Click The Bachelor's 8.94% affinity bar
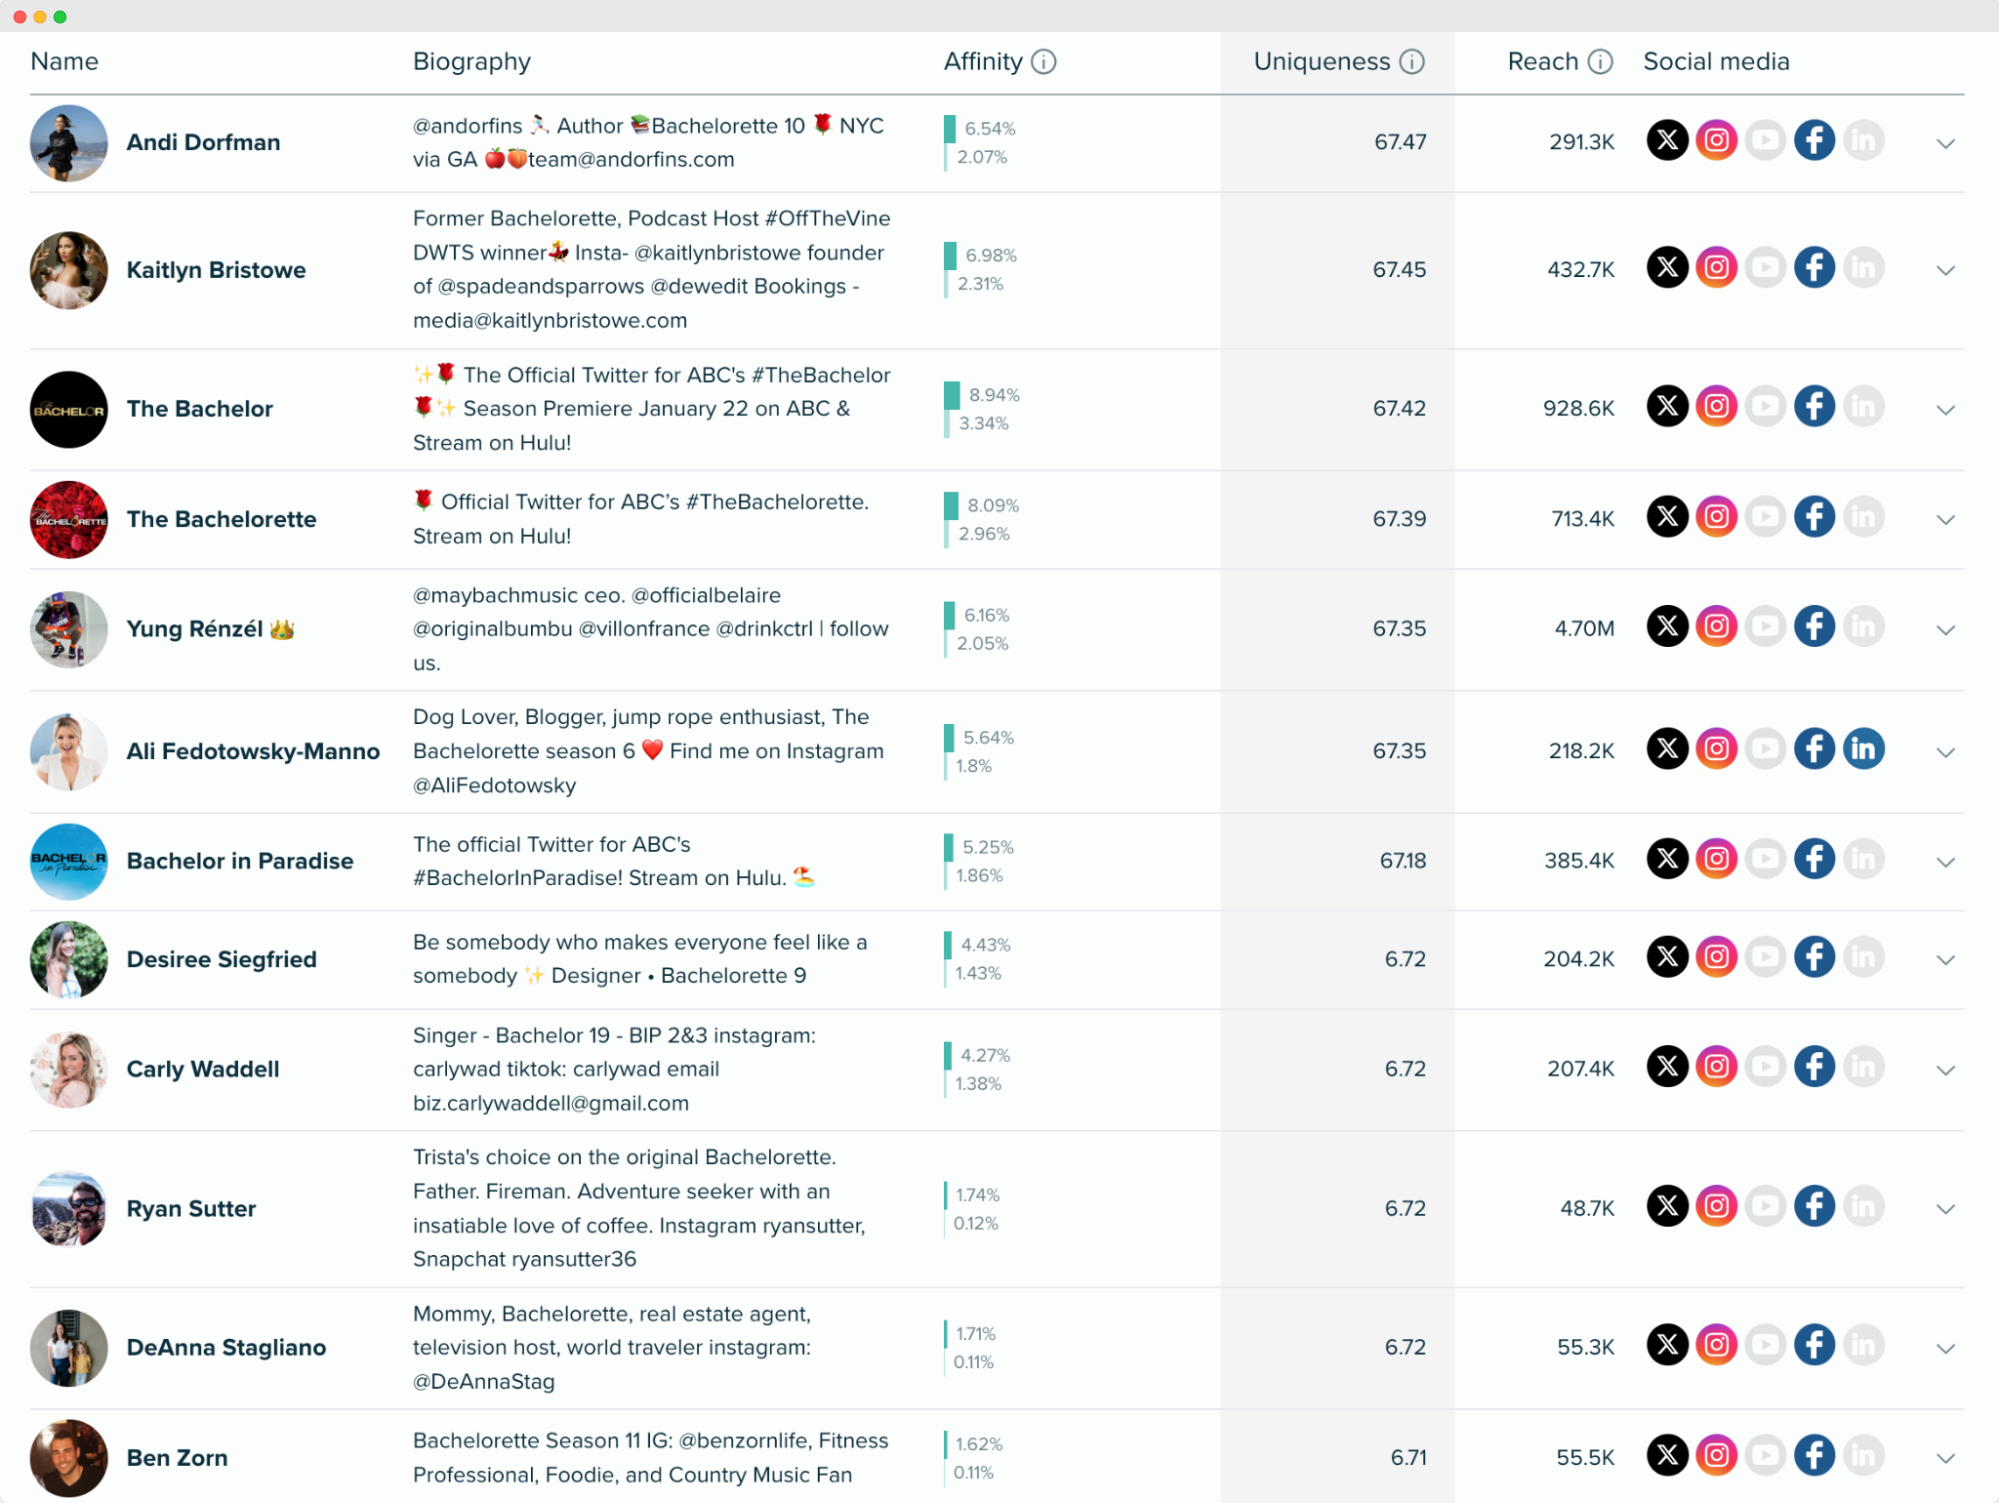 [x=951, y=395]
